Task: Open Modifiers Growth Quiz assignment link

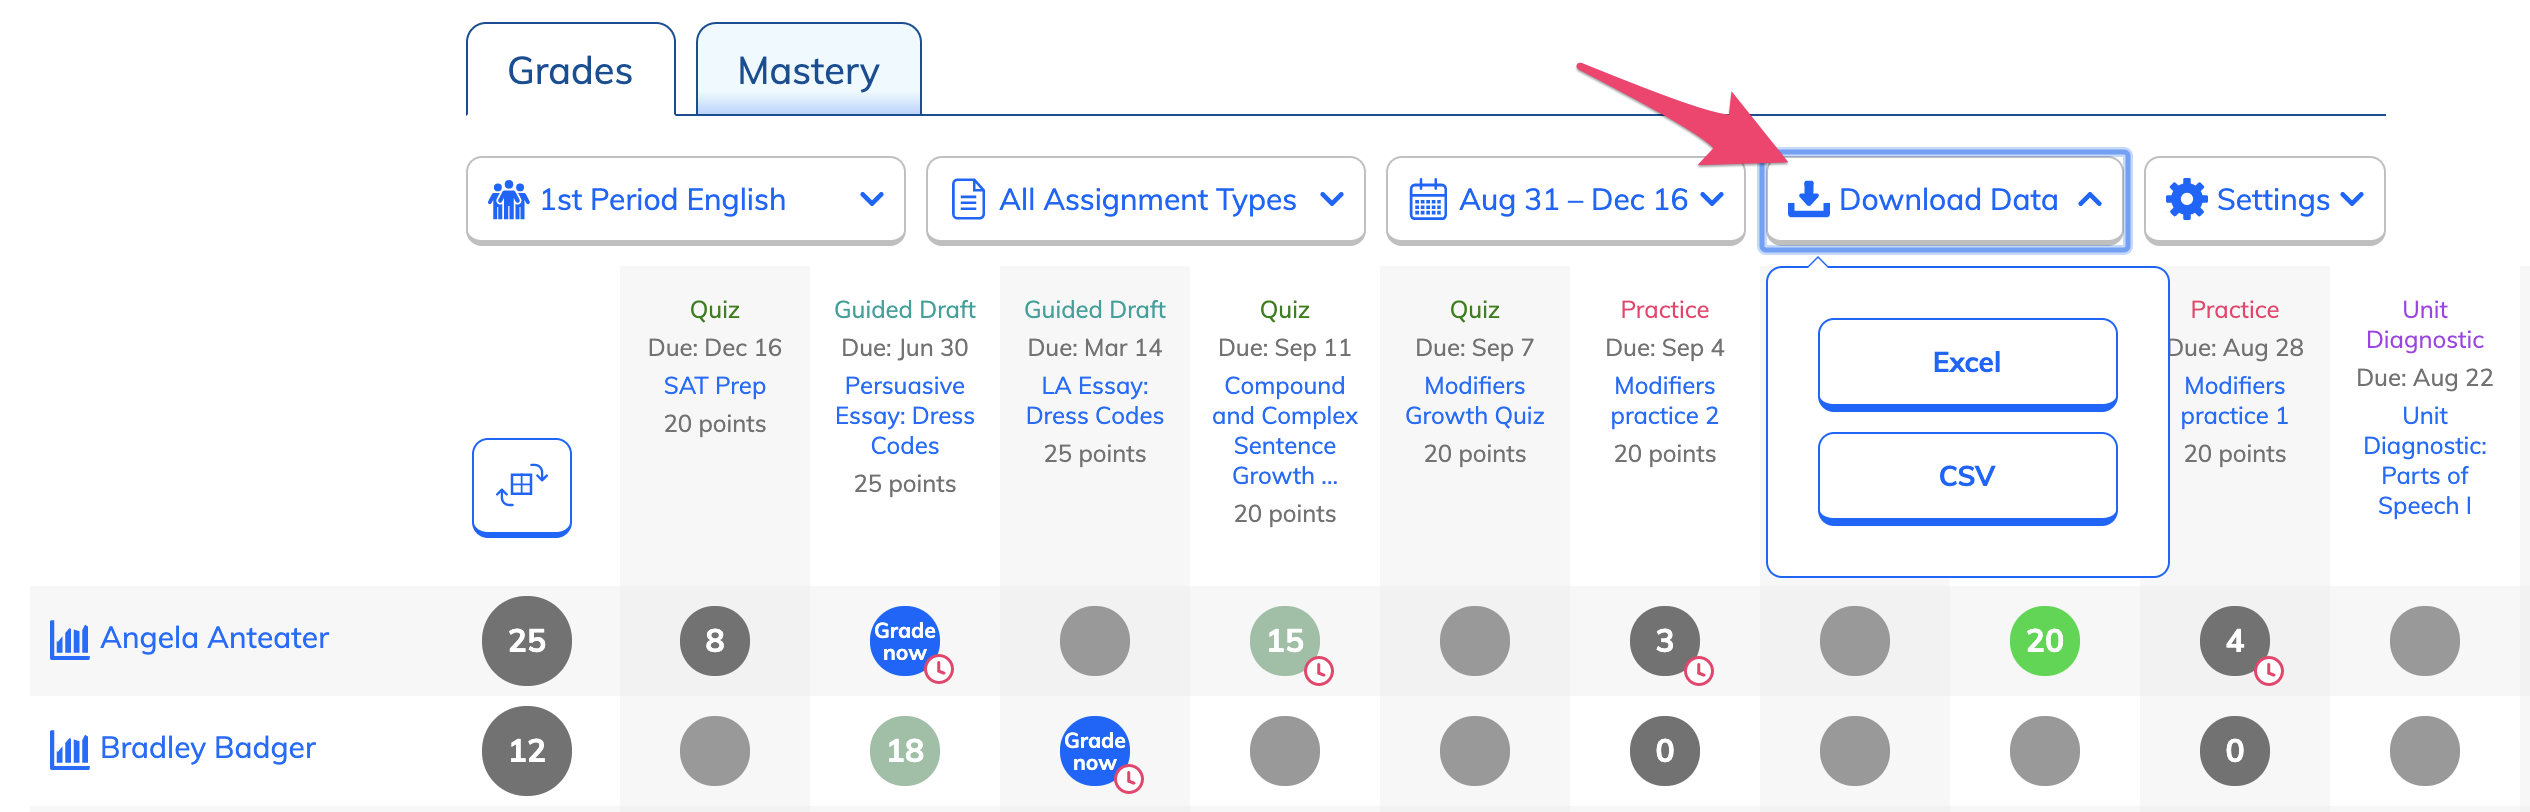Action: click(1475, 401)
